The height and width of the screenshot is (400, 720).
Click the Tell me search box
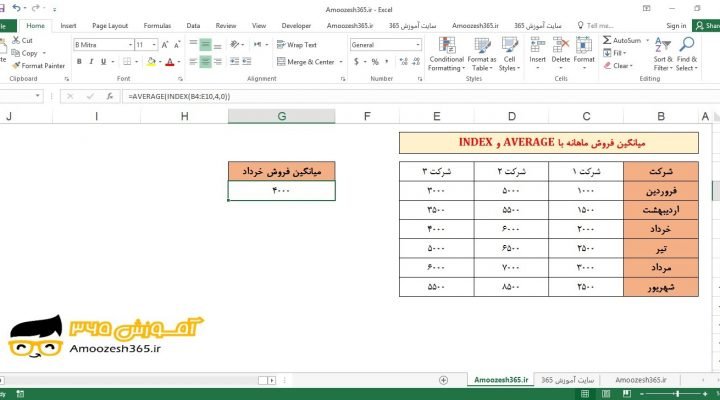click(596, 26)
